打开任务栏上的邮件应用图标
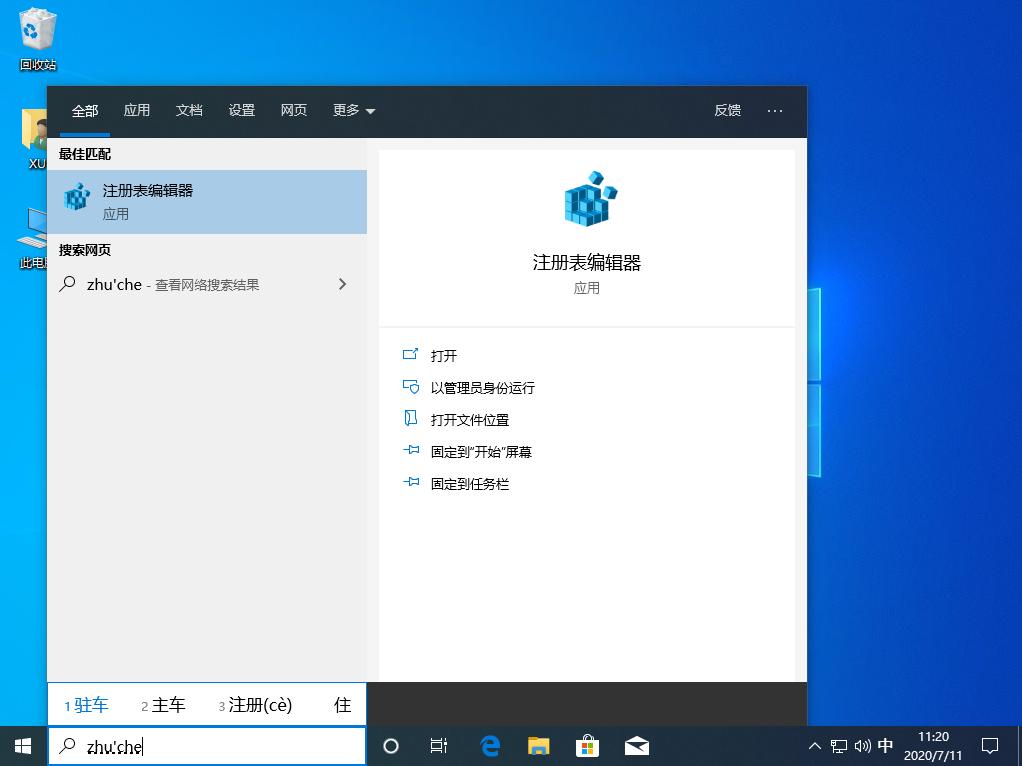1022x766 pixels. tap(636, 745)
